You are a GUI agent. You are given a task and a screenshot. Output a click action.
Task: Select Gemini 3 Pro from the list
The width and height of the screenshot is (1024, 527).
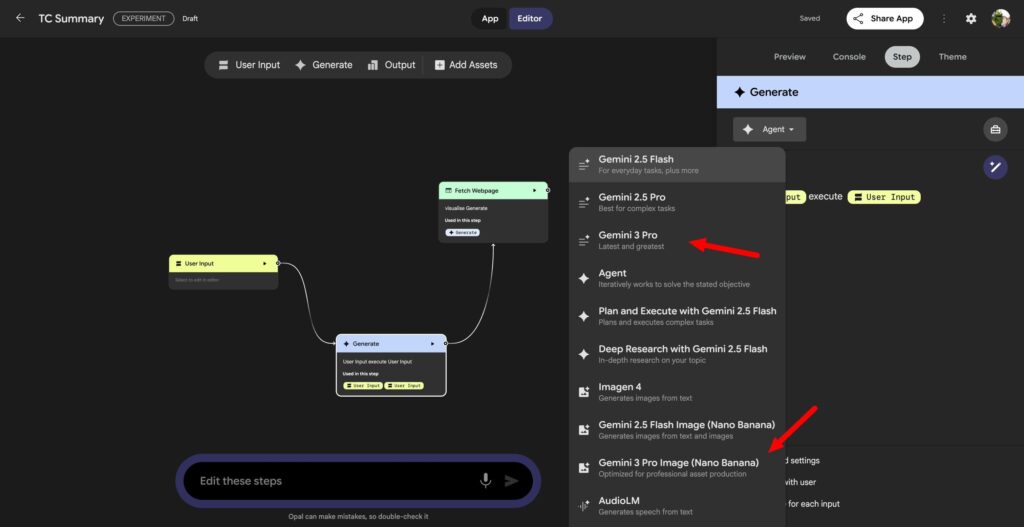(677, 240)
